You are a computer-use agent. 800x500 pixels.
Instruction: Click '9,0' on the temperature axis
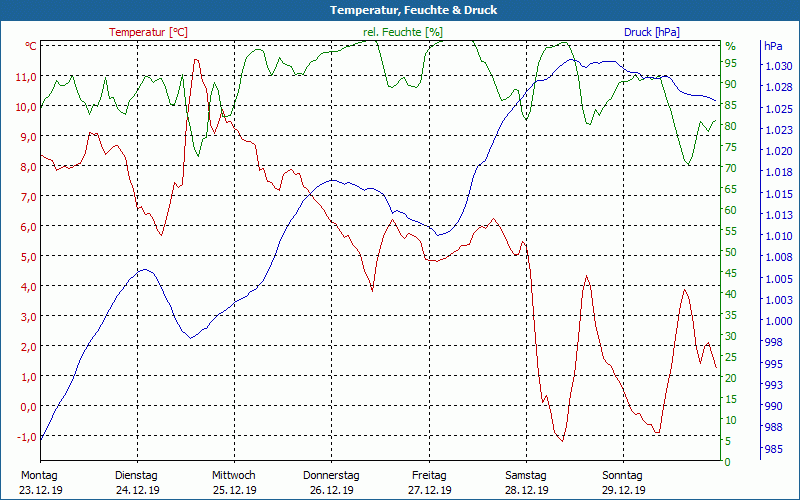click(29, 137)
